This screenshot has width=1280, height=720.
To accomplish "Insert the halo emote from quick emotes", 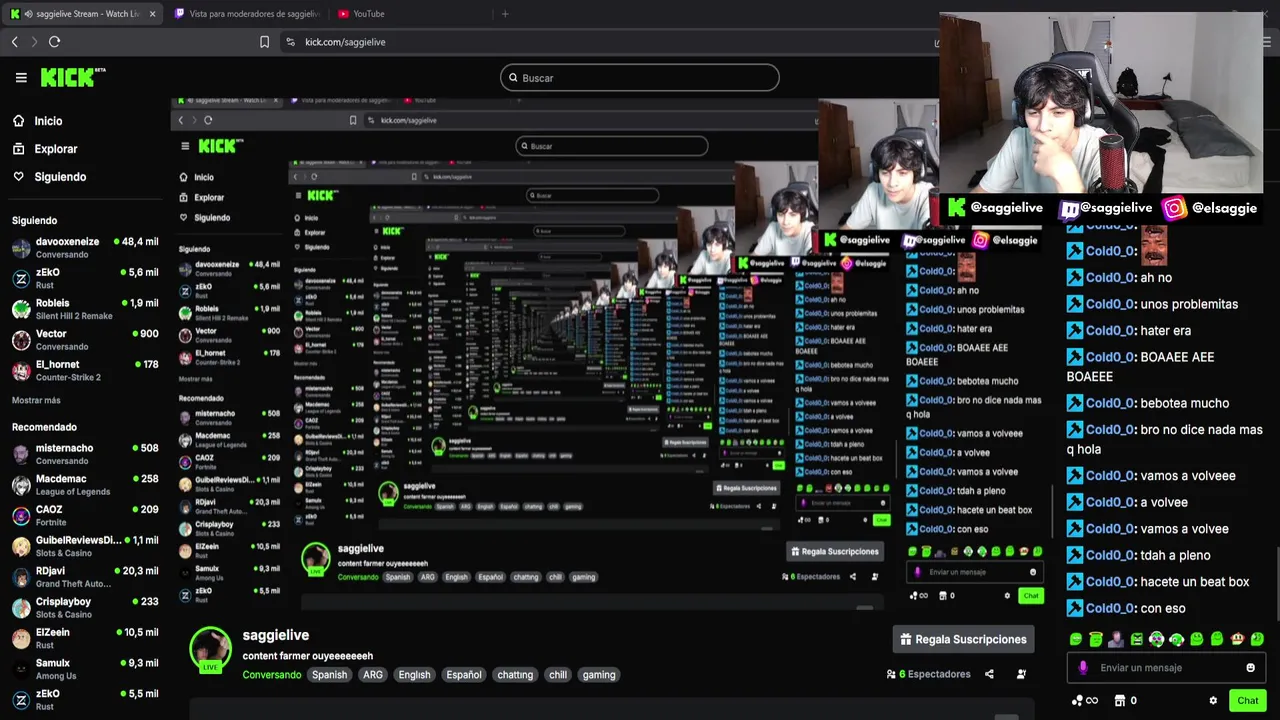I will point(1096,639).
